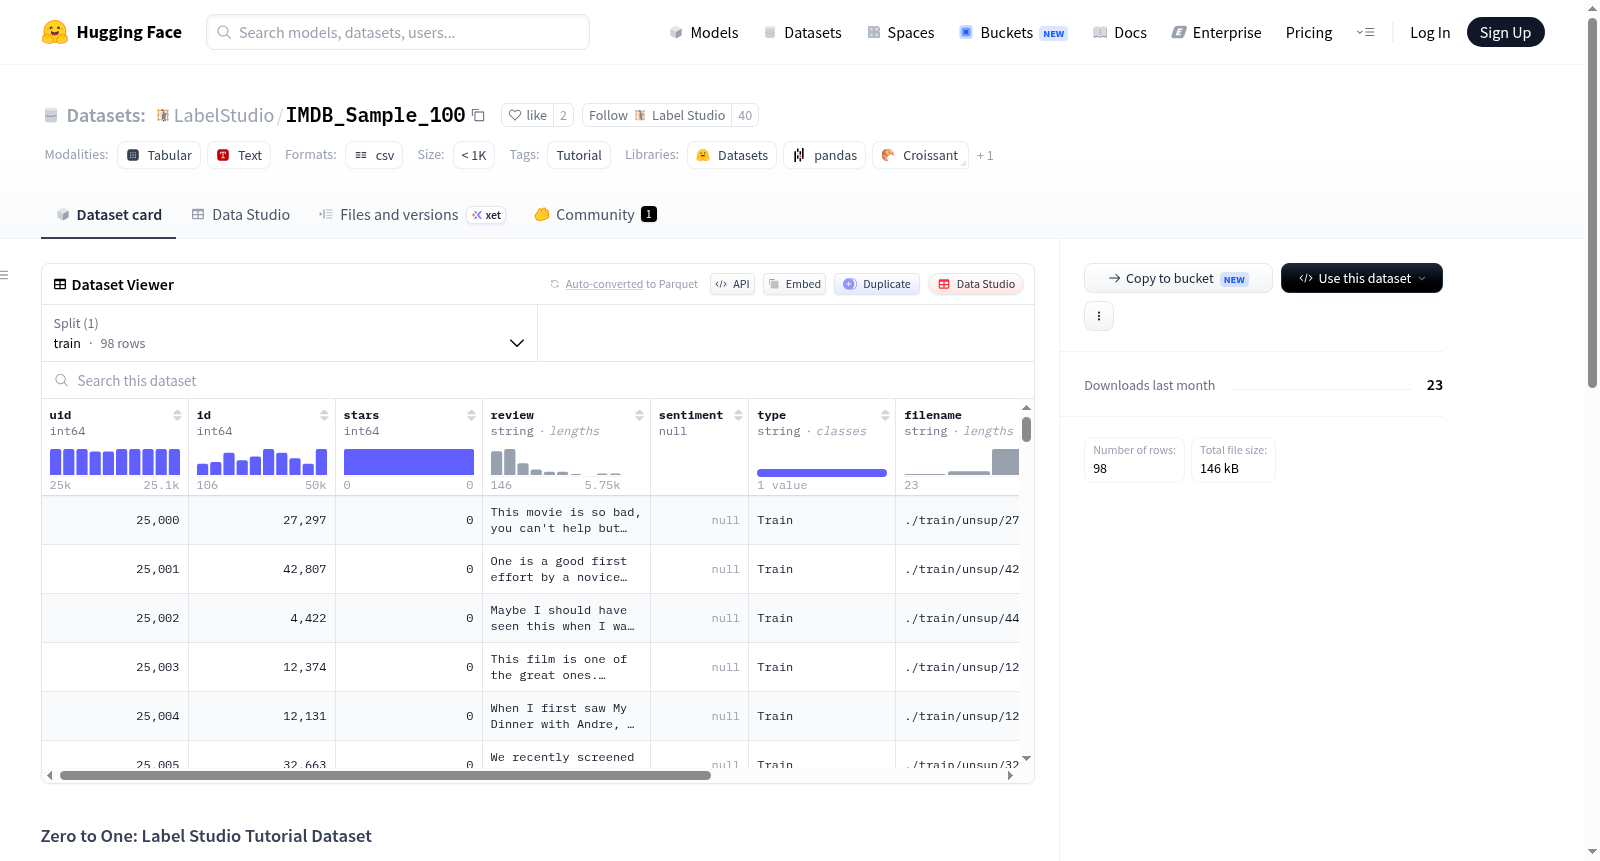Click Copy to bucket

point(1178,278)
